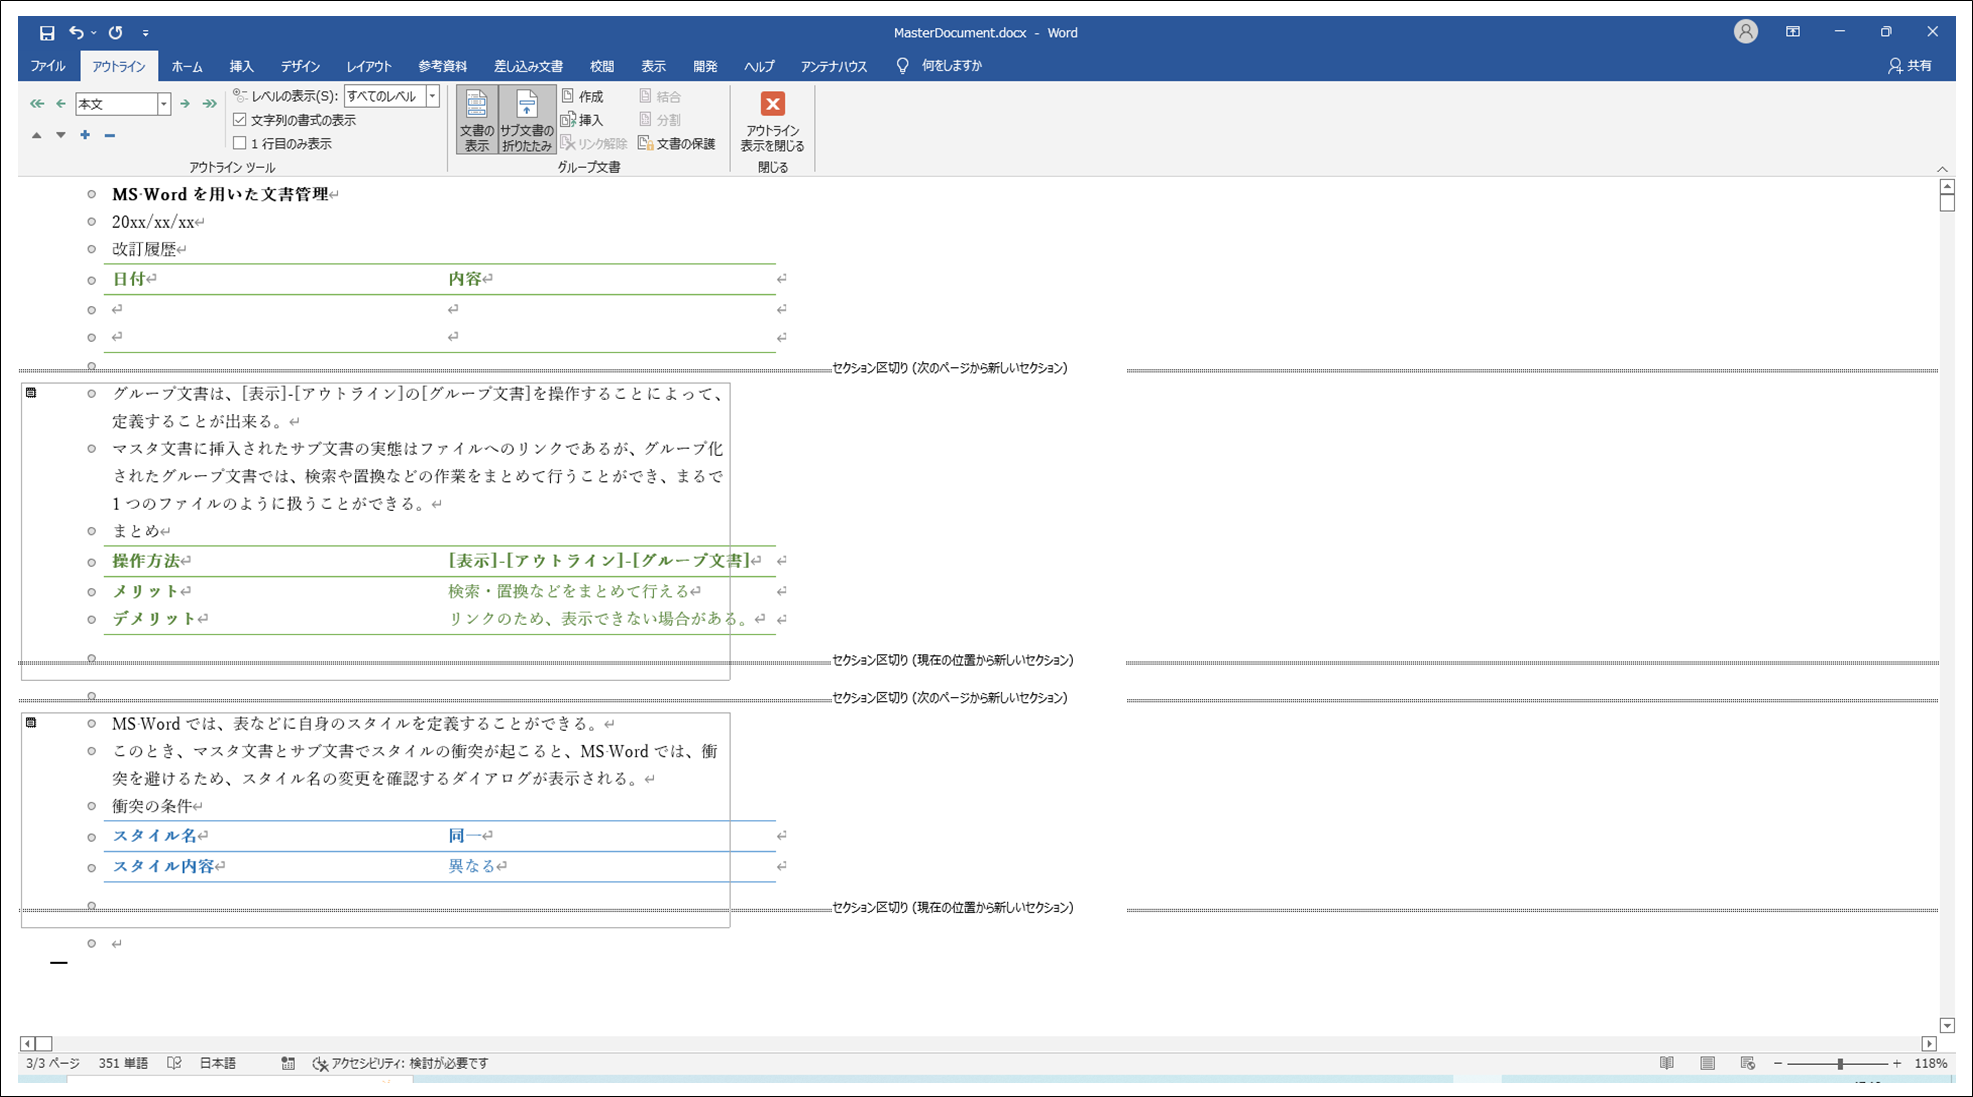Demote the item one outline level
The image size is (1973, 1097).
pos(185,104)
